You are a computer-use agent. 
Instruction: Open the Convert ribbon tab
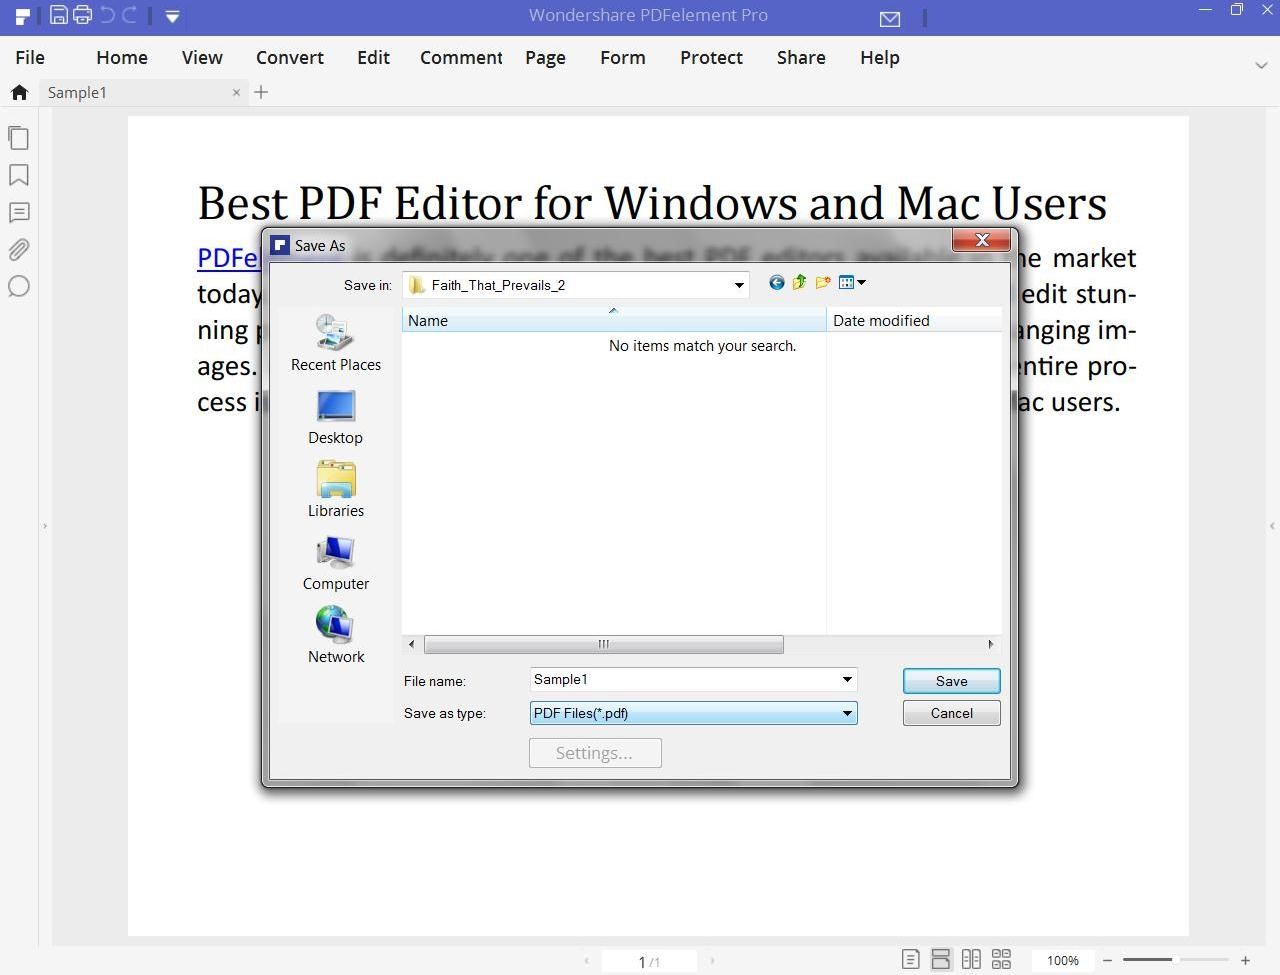click(x=290, y=58)
